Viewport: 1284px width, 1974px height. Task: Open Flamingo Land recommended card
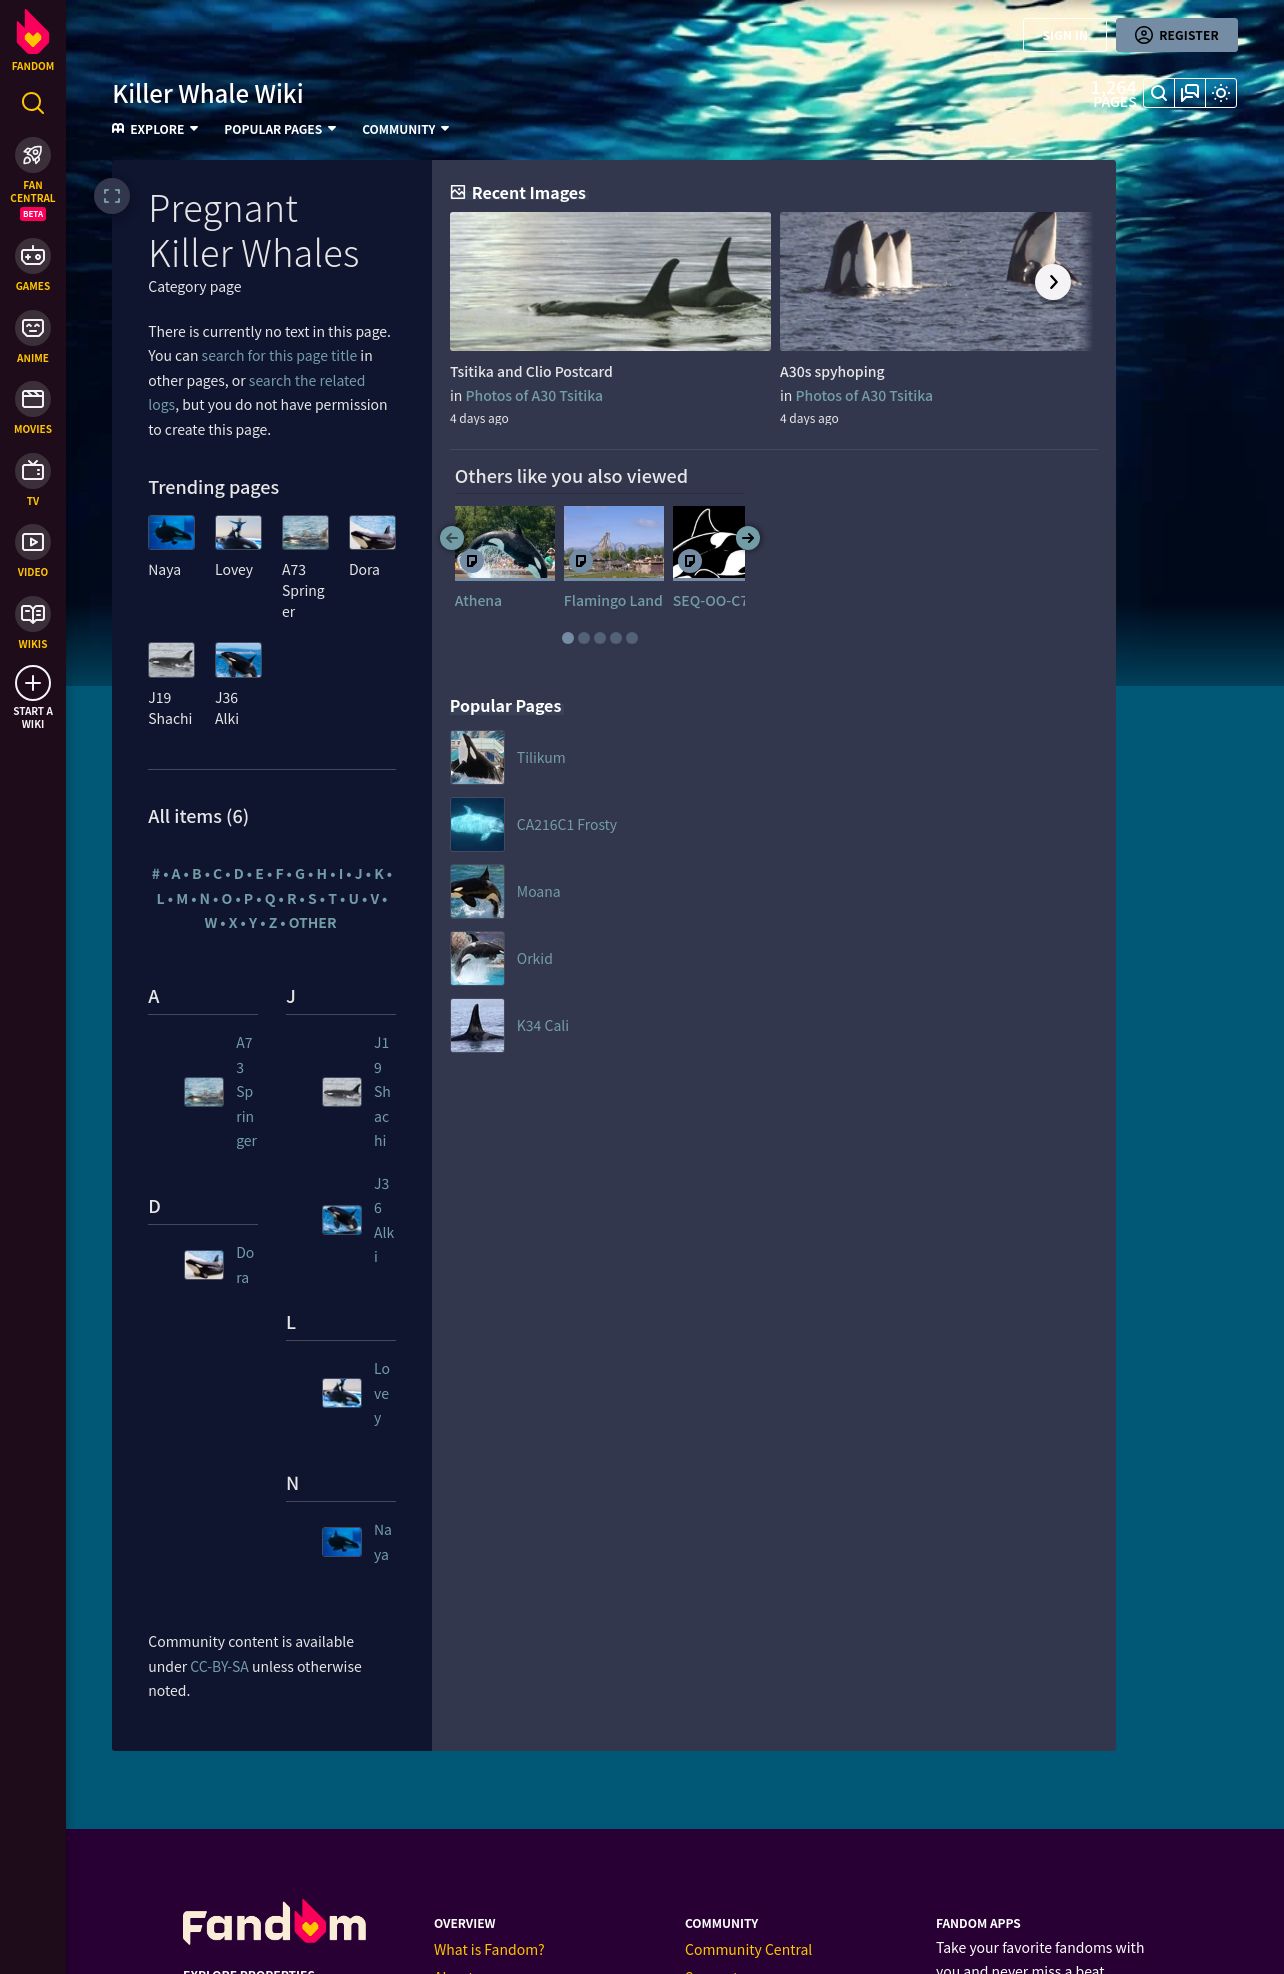[613, 558]
